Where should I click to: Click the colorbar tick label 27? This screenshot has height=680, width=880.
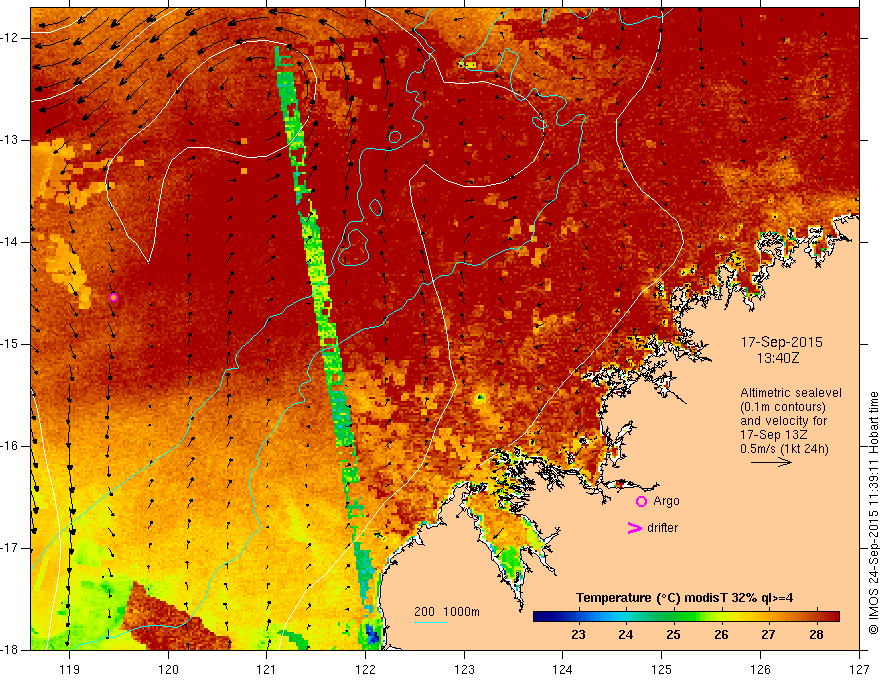[x=768, y=635]
